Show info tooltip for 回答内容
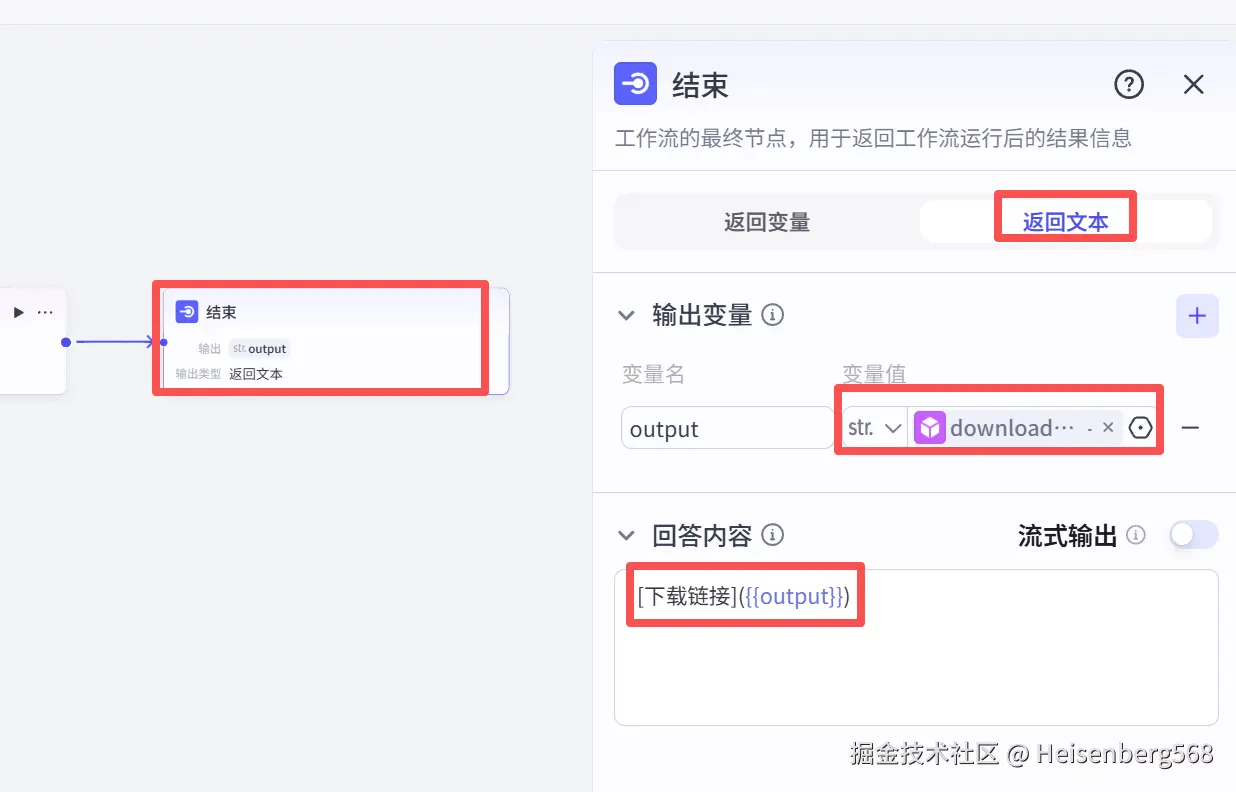 773,535
